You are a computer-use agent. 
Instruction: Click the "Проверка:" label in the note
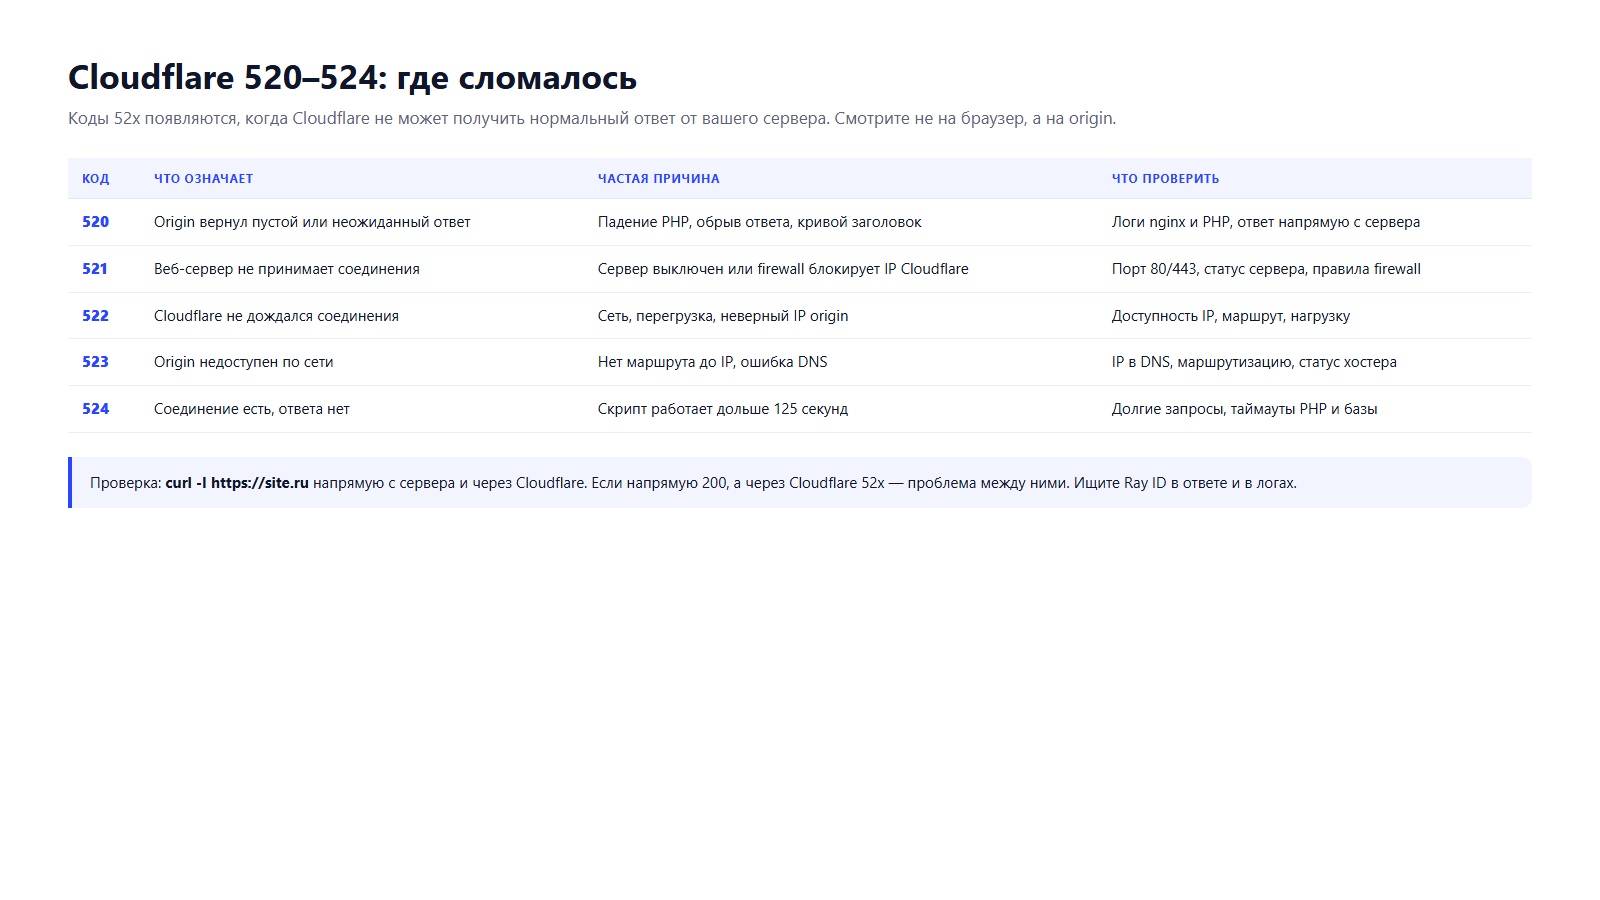click(x=126, y=483)
